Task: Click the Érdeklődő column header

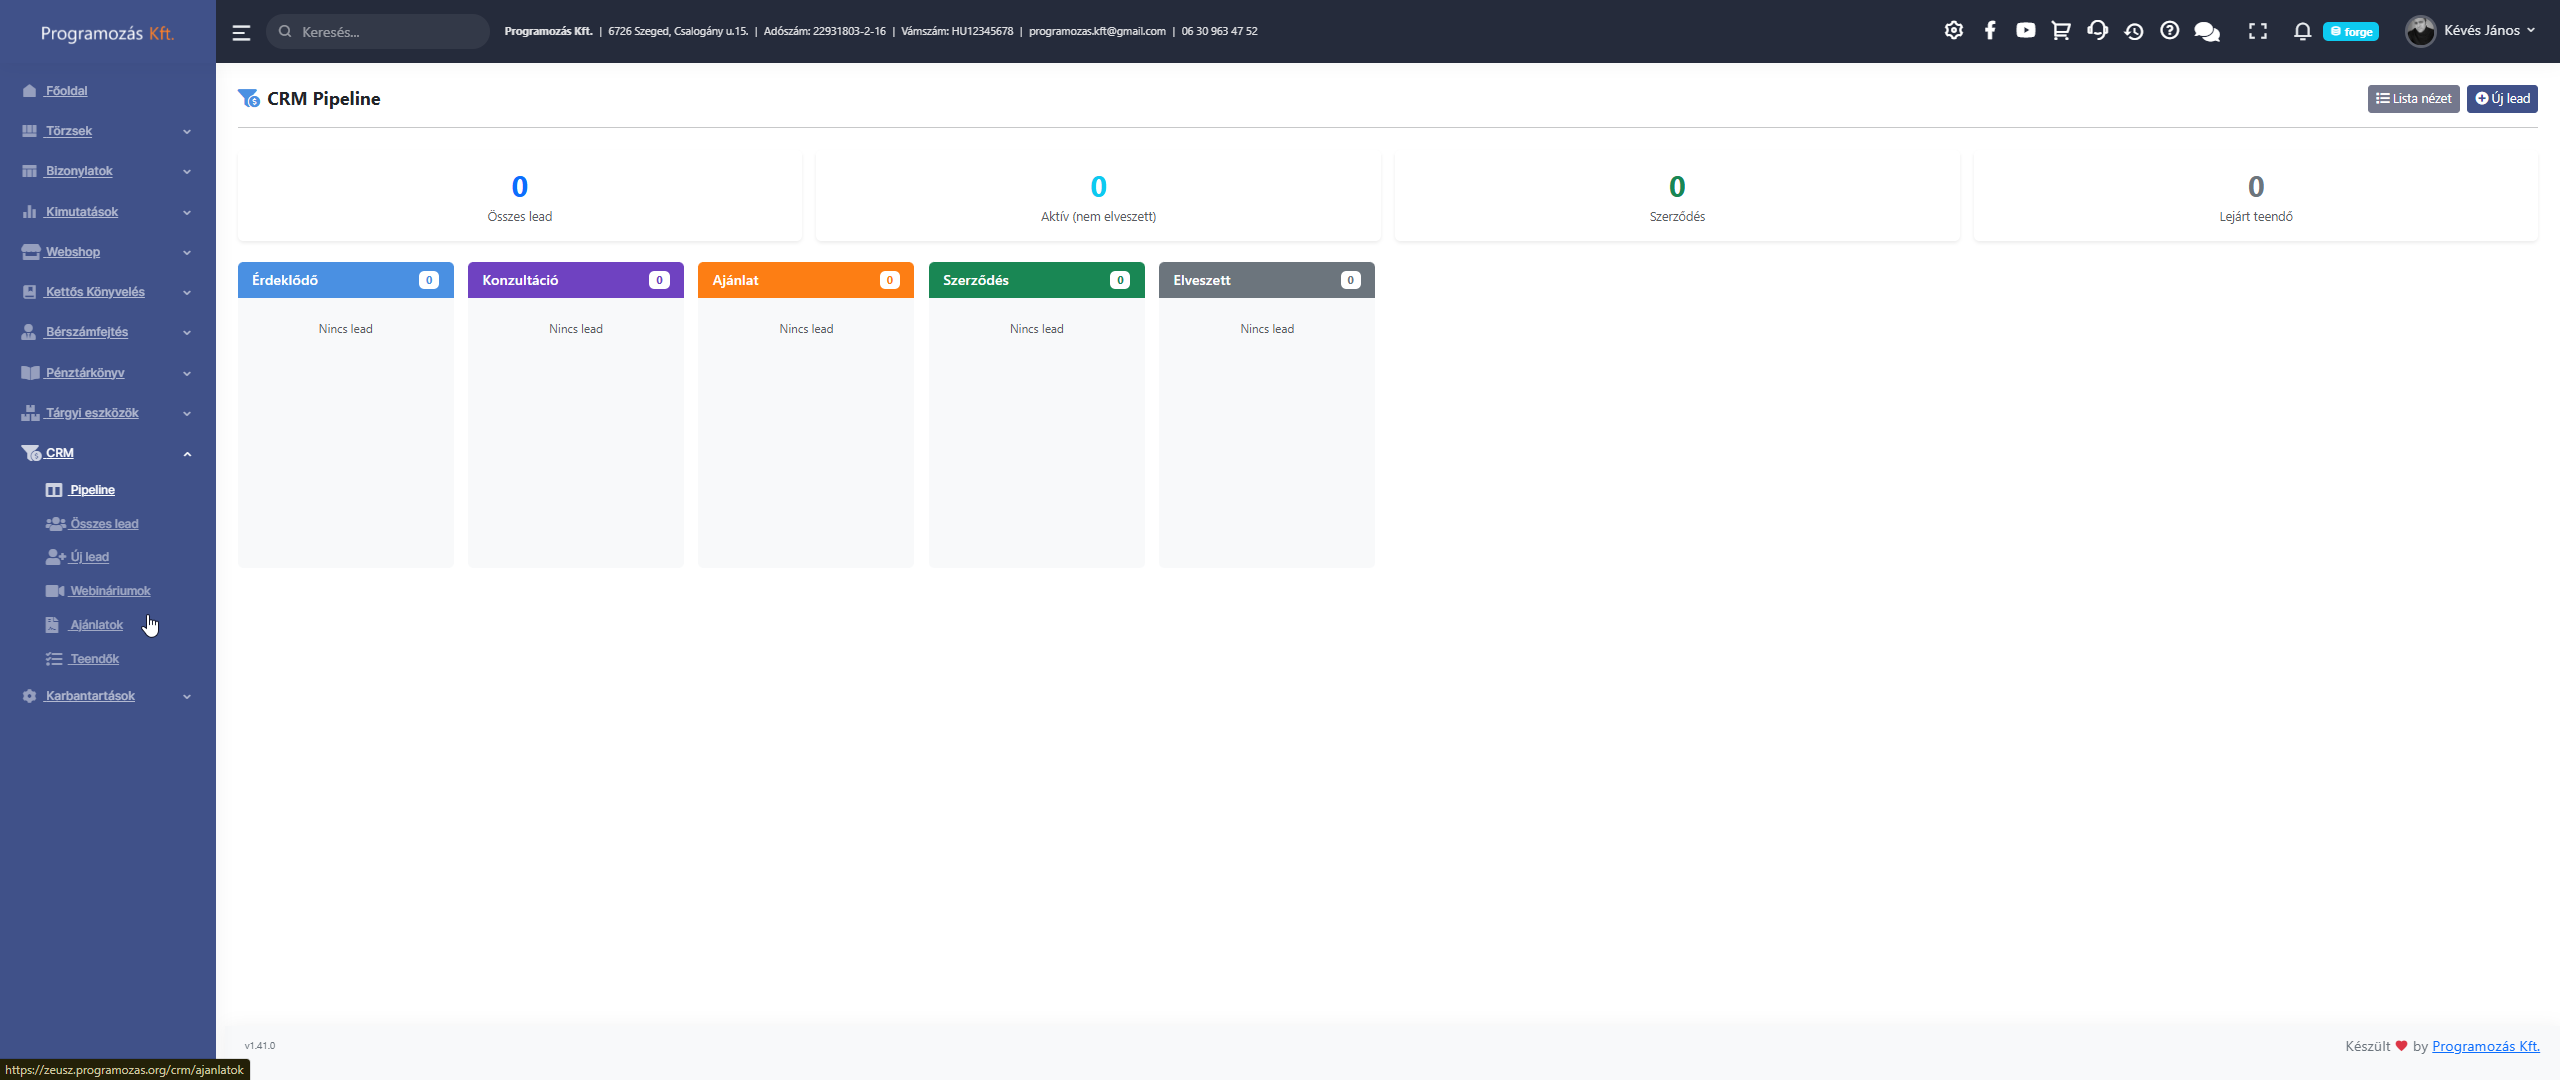Action: pyautogui.click(x=345, y=280)
